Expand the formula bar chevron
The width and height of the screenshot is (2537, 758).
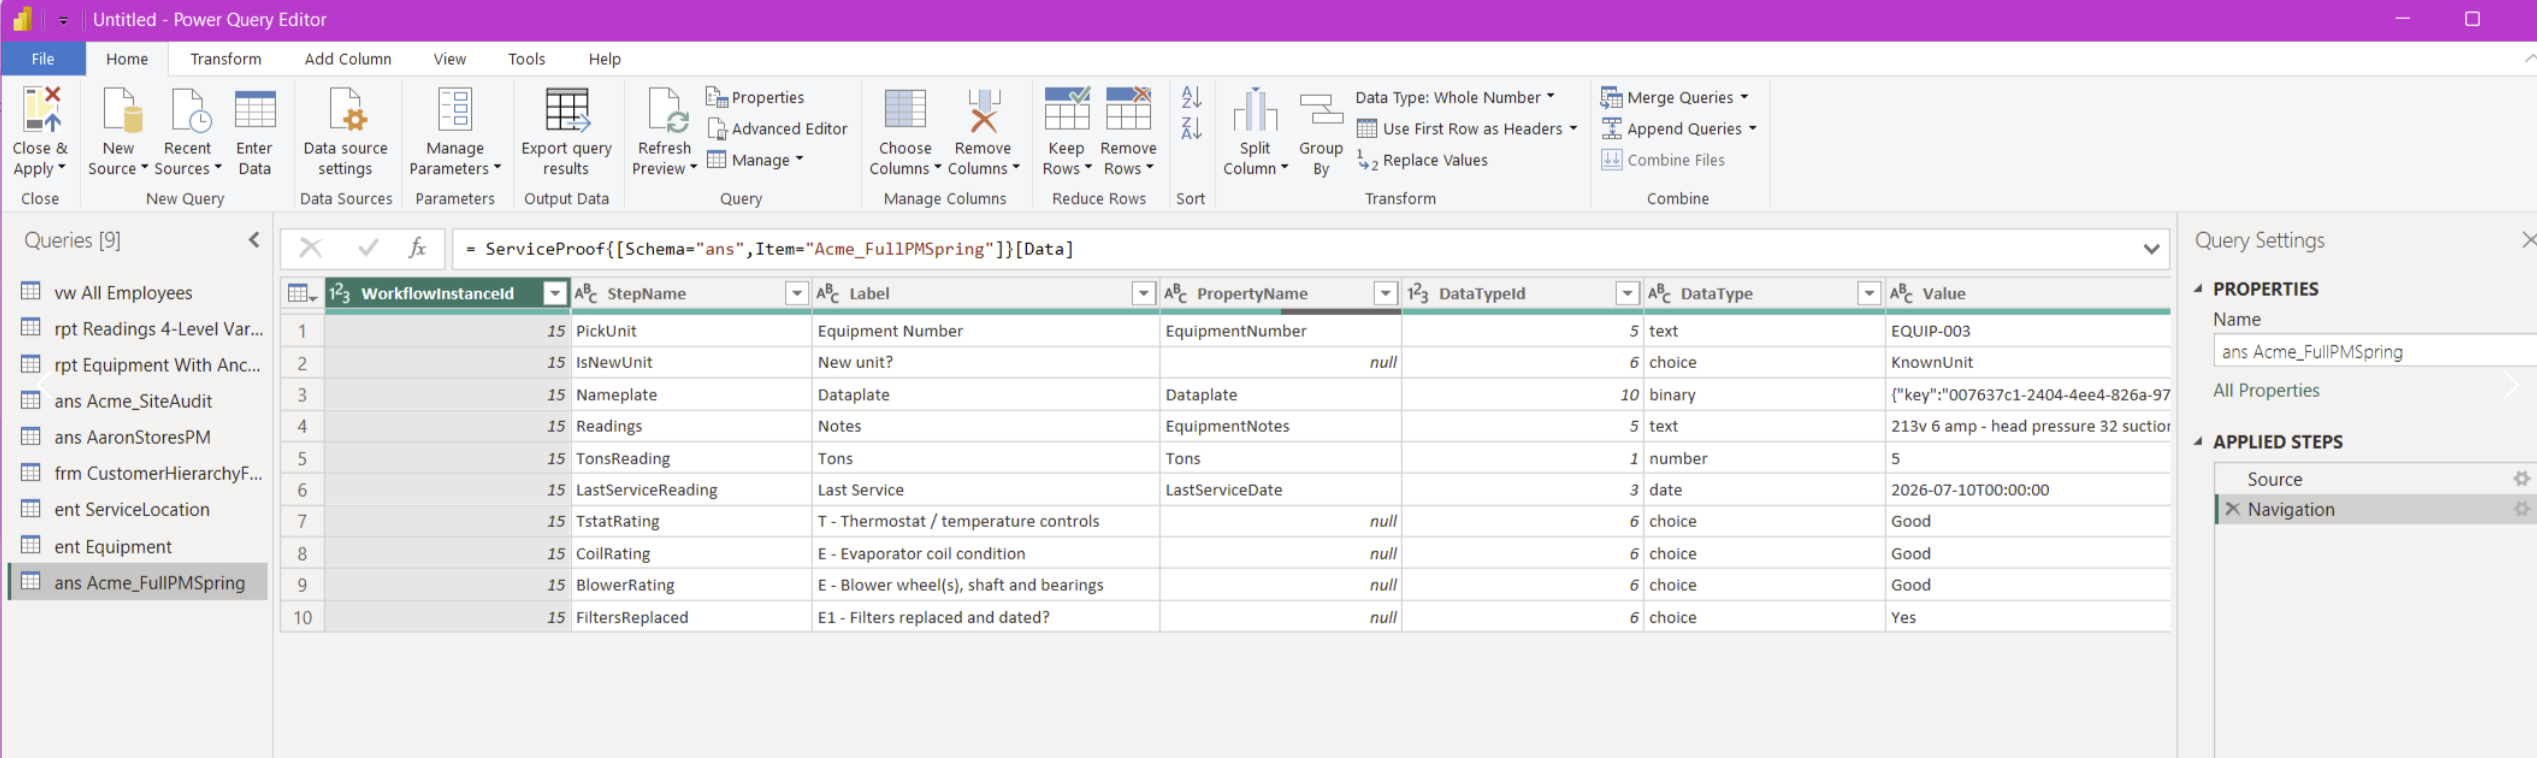pyautogui.click(x=2151, y=249)
